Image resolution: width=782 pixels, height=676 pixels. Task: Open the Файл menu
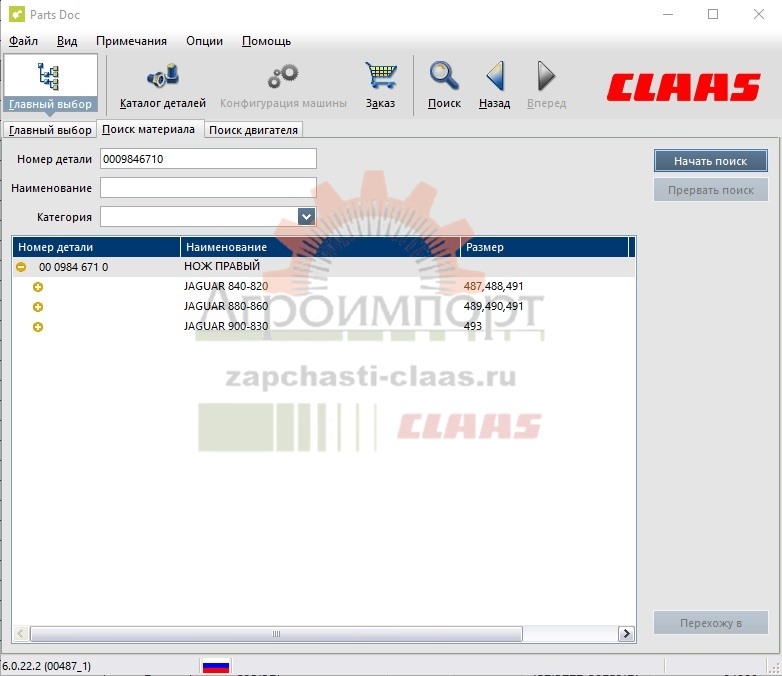(x=23, y=41)
